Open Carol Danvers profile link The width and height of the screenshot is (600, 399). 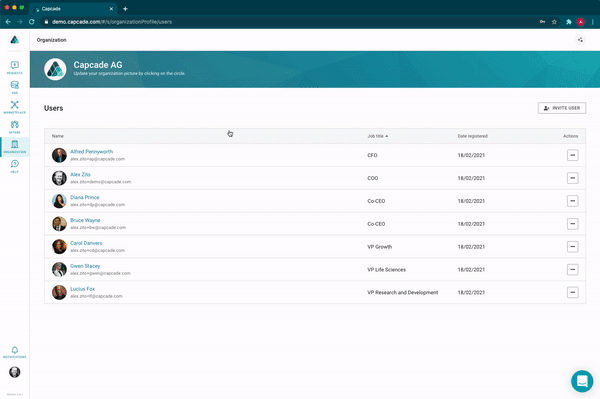coord(86,243)
